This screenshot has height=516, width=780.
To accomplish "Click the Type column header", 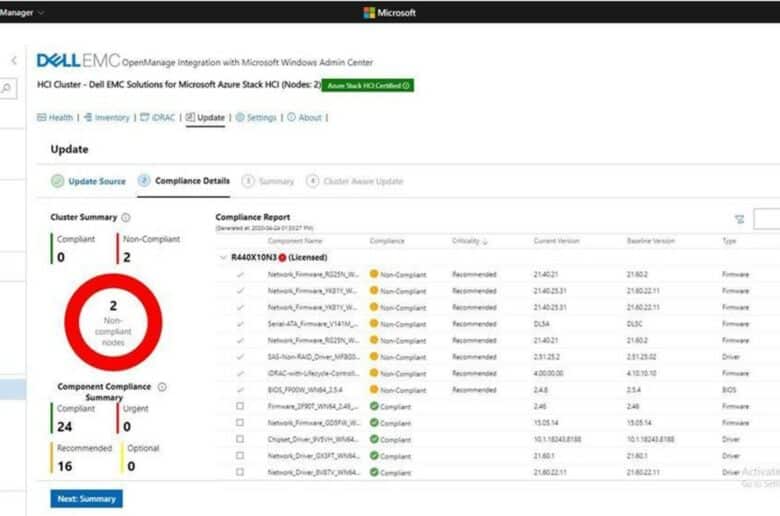I will [x=729, y=241].
